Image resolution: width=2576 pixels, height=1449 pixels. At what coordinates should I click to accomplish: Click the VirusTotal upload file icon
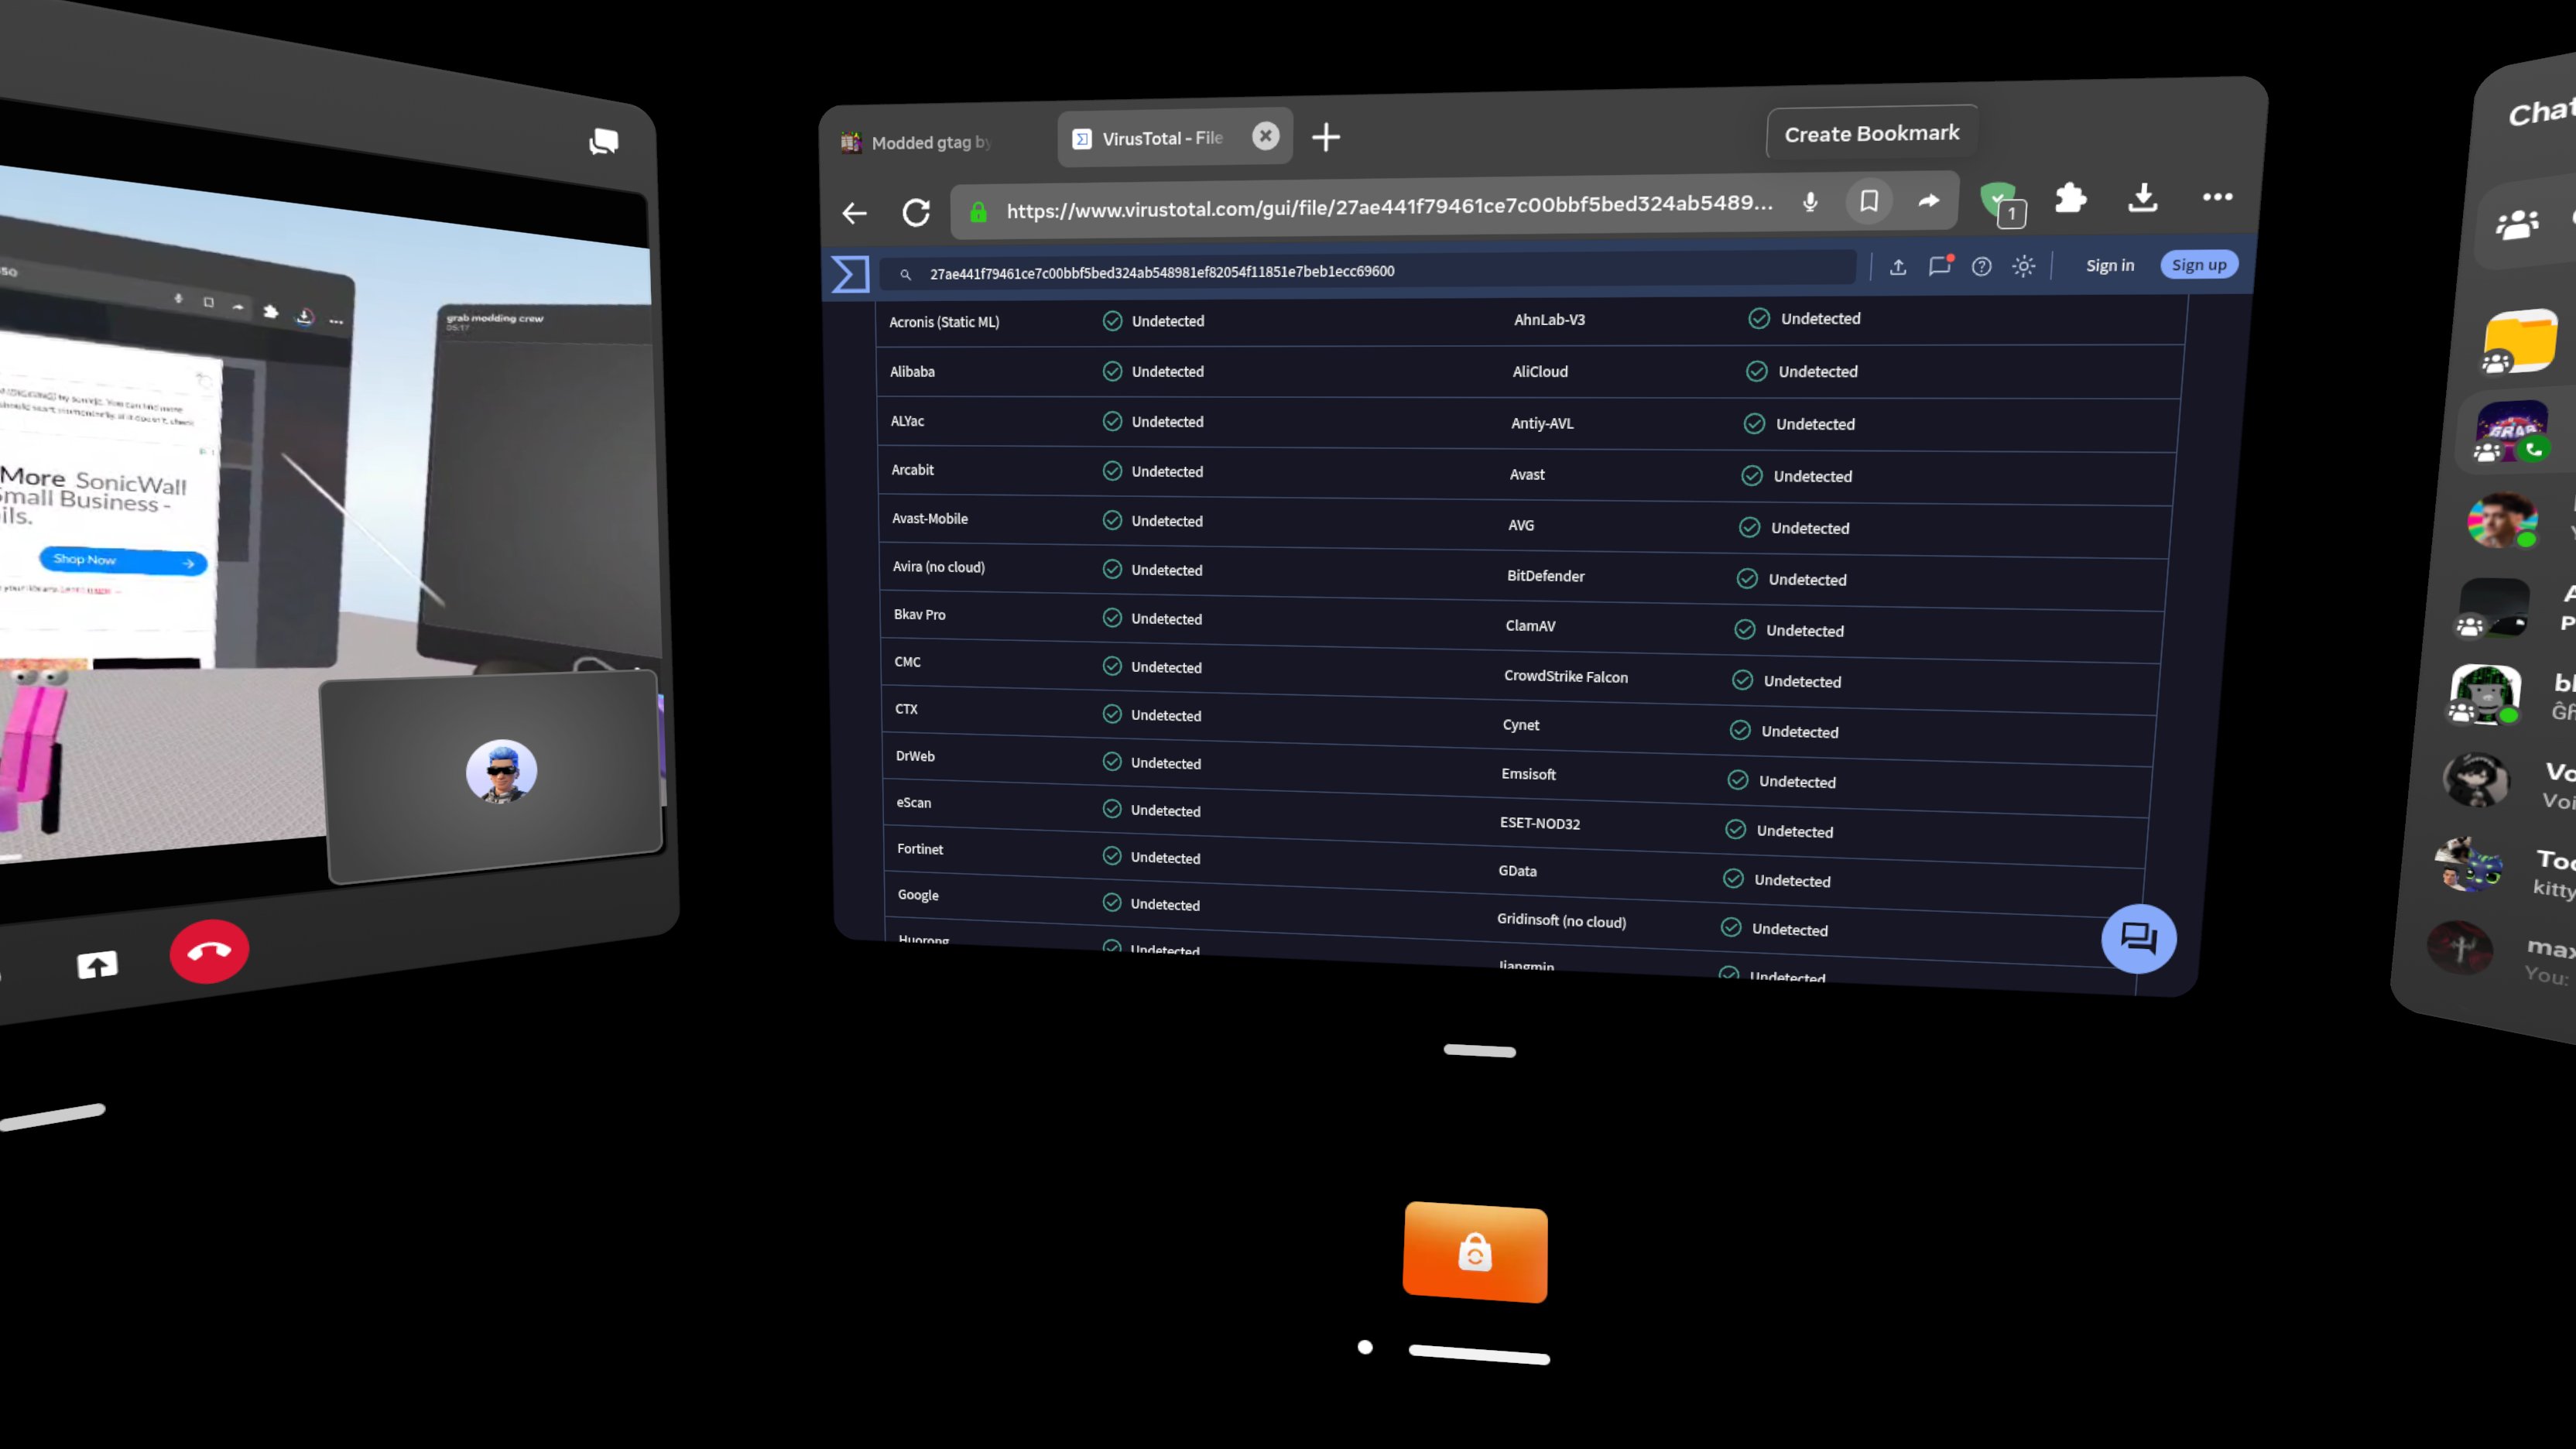pyautogui.click(x=1897, y=267)
